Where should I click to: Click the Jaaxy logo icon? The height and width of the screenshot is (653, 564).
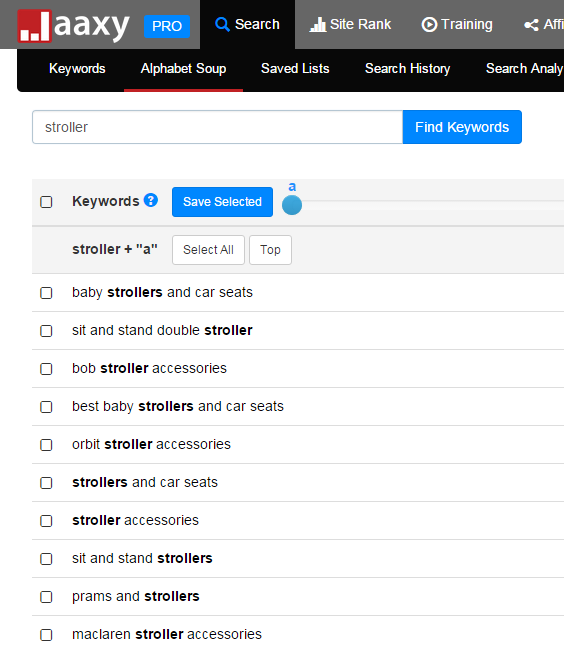35,26
